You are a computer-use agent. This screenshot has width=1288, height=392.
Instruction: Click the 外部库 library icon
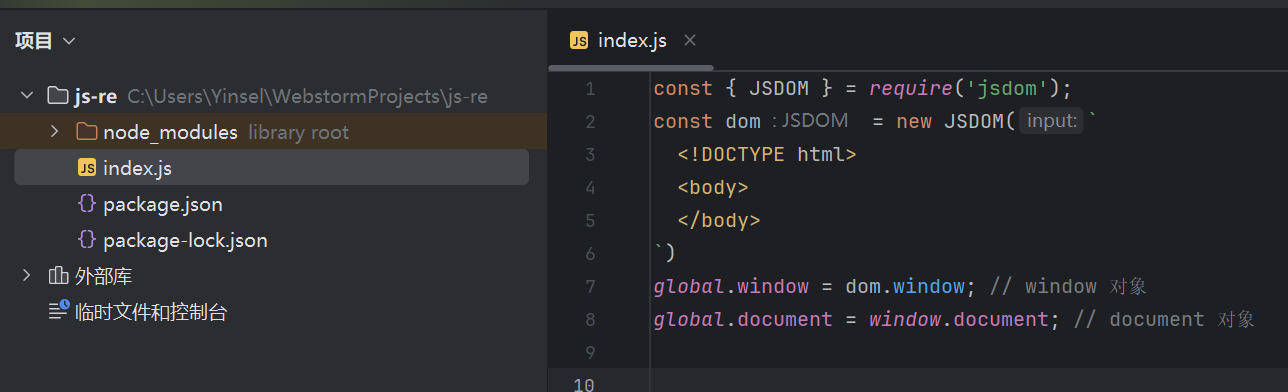[58, 276]
